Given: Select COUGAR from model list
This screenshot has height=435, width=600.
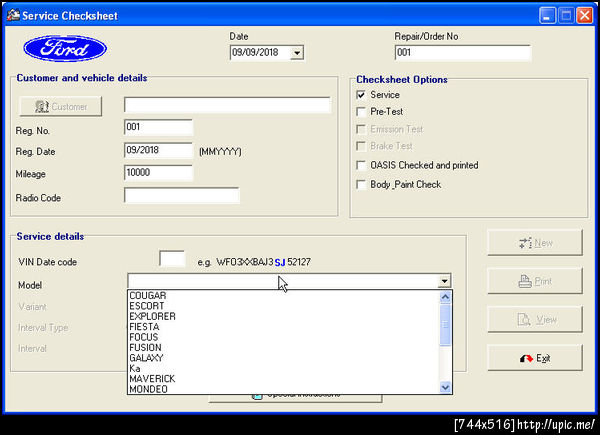Looking at the screenshot, I should tap(284, 296).
